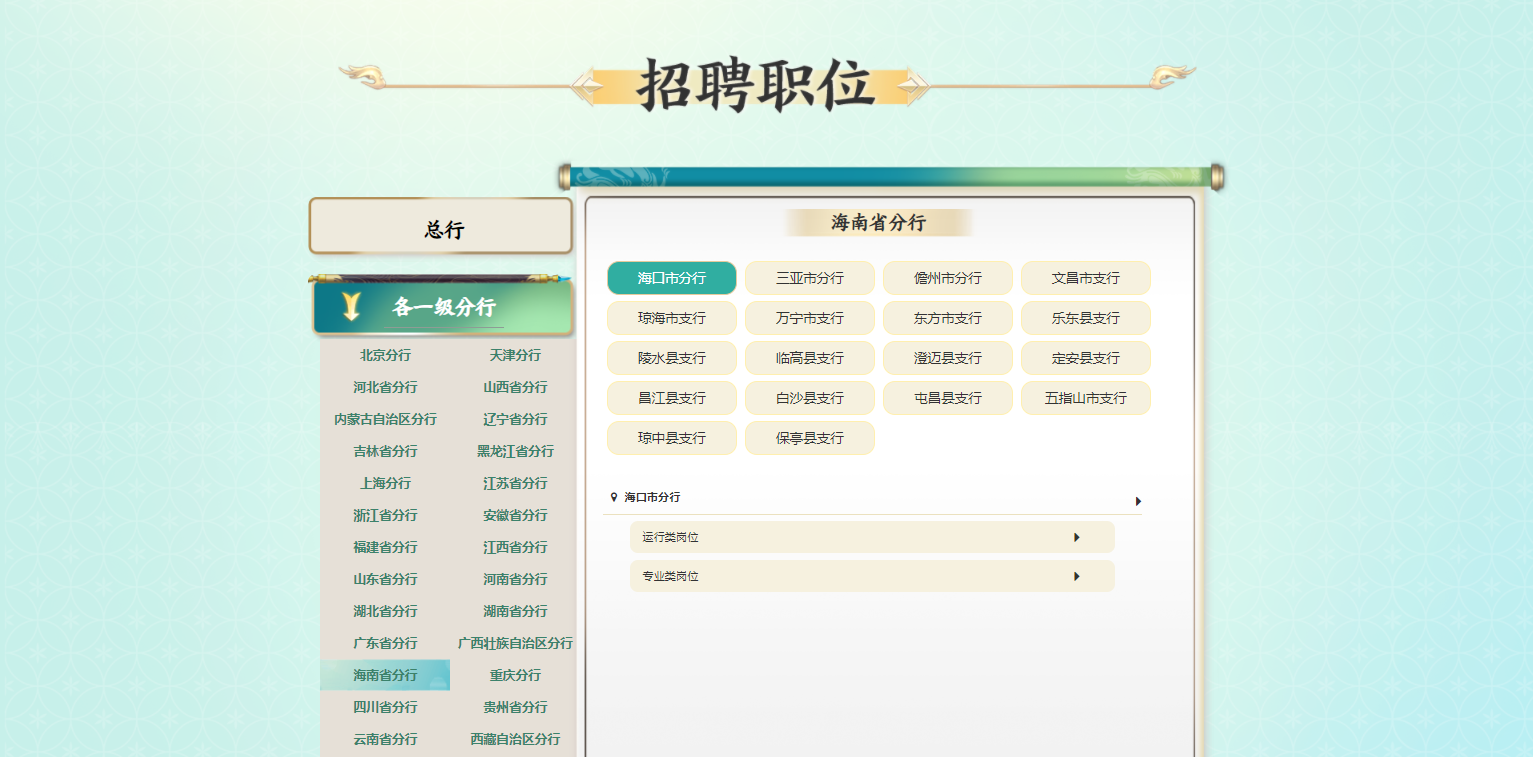1533x757 pixels.
Task: Click the location pin icon beside 海口市分行
Action: click(614, 497)
